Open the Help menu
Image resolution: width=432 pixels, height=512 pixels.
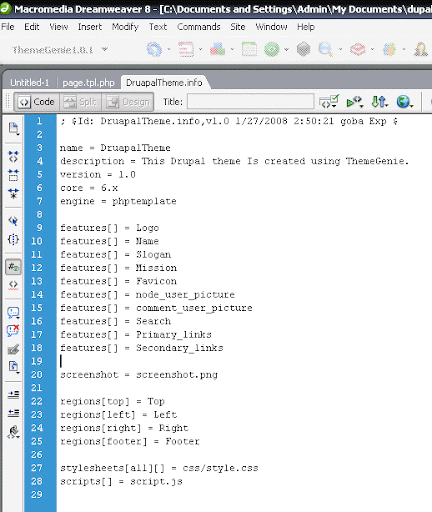(x=306, y=27)
